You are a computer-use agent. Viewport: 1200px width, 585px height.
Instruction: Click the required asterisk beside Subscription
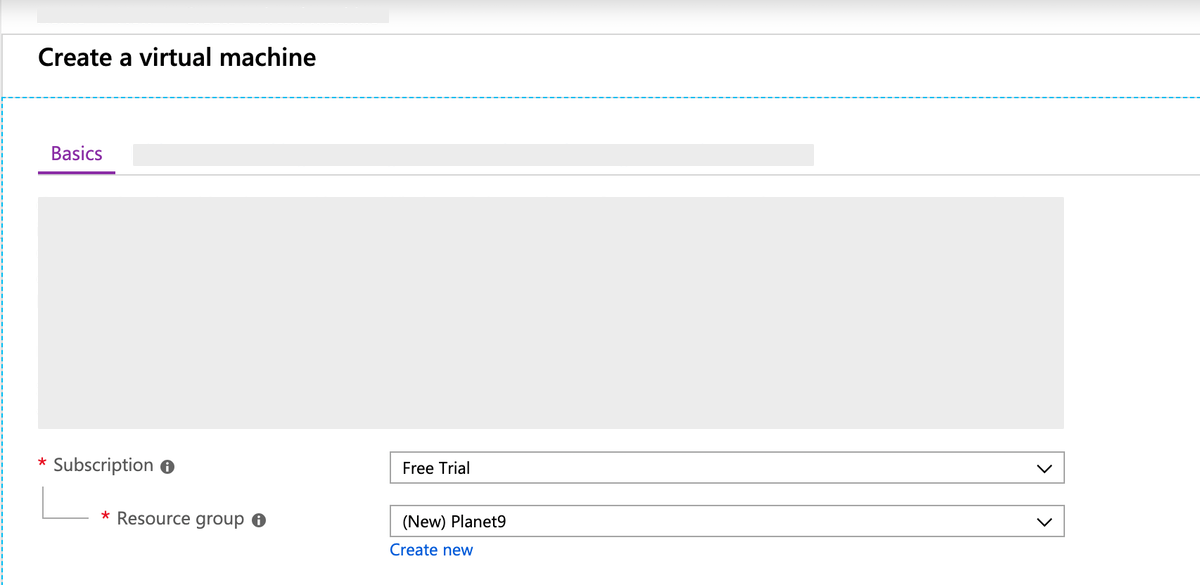click(41, 463)
